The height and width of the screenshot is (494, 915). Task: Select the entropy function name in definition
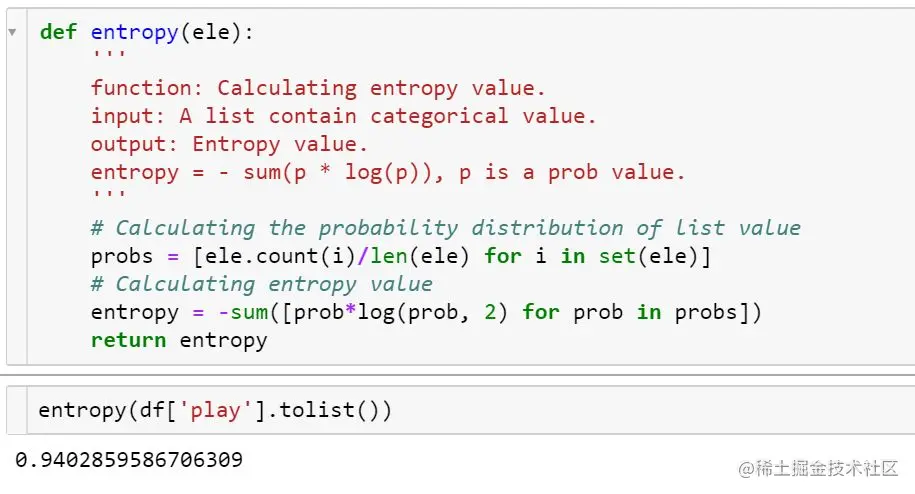(134, 33)
